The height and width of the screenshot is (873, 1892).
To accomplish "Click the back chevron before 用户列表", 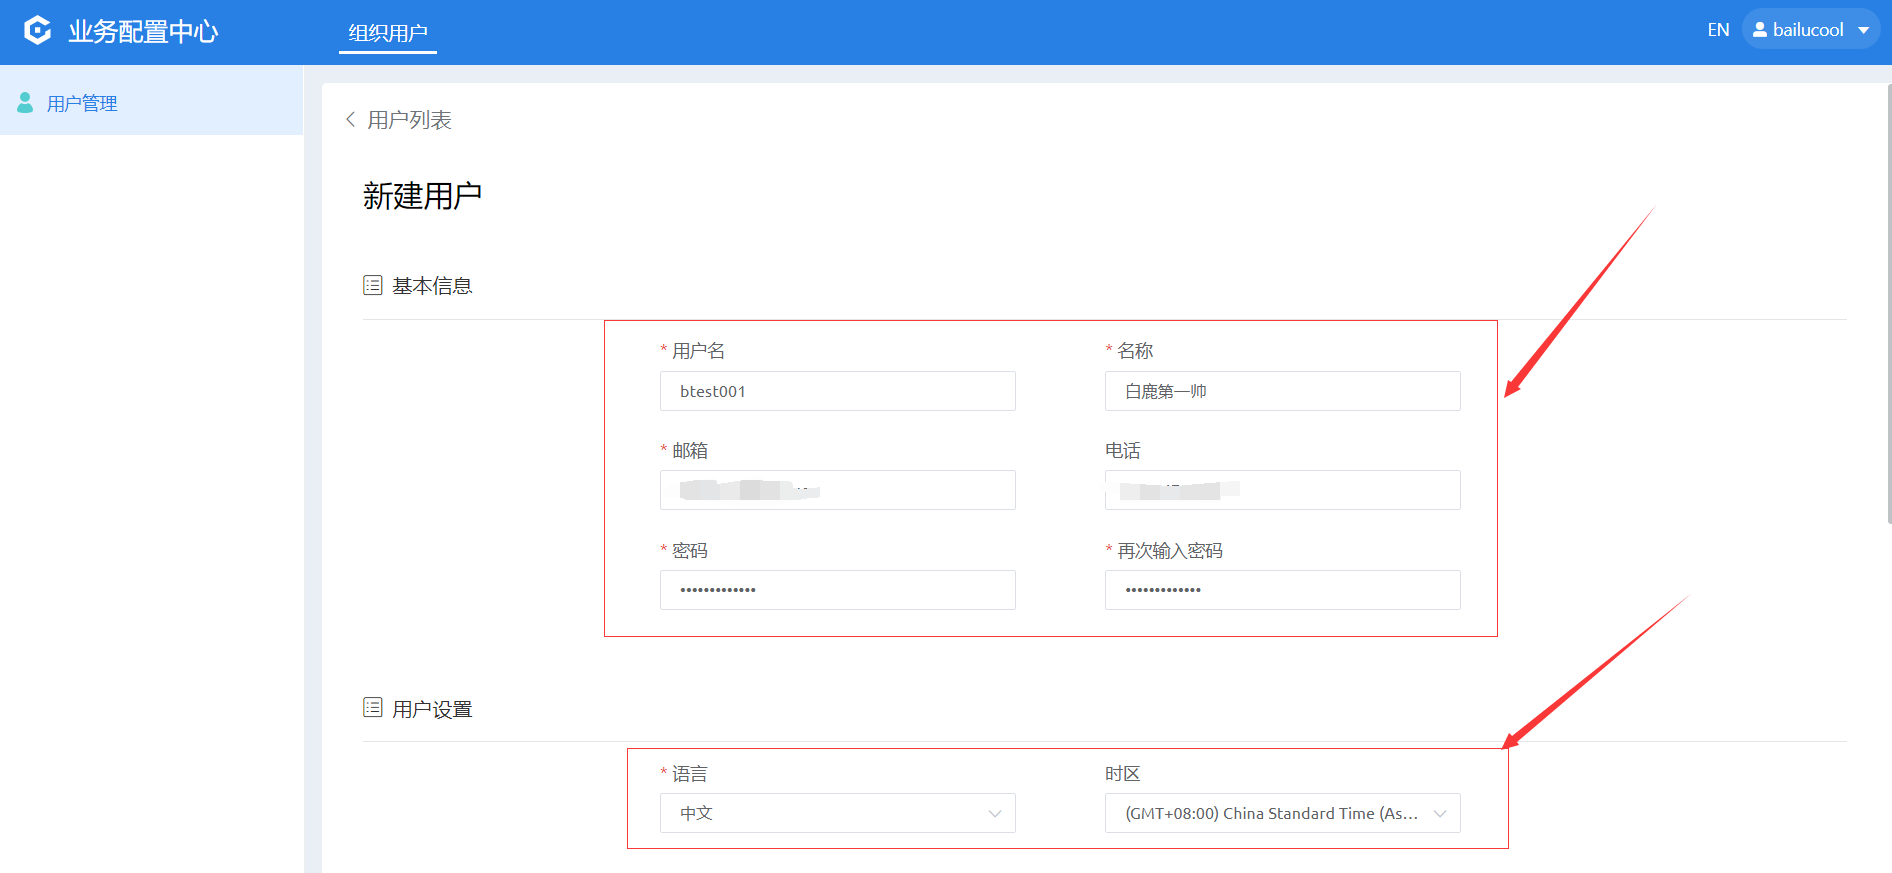I will point(350,119).
